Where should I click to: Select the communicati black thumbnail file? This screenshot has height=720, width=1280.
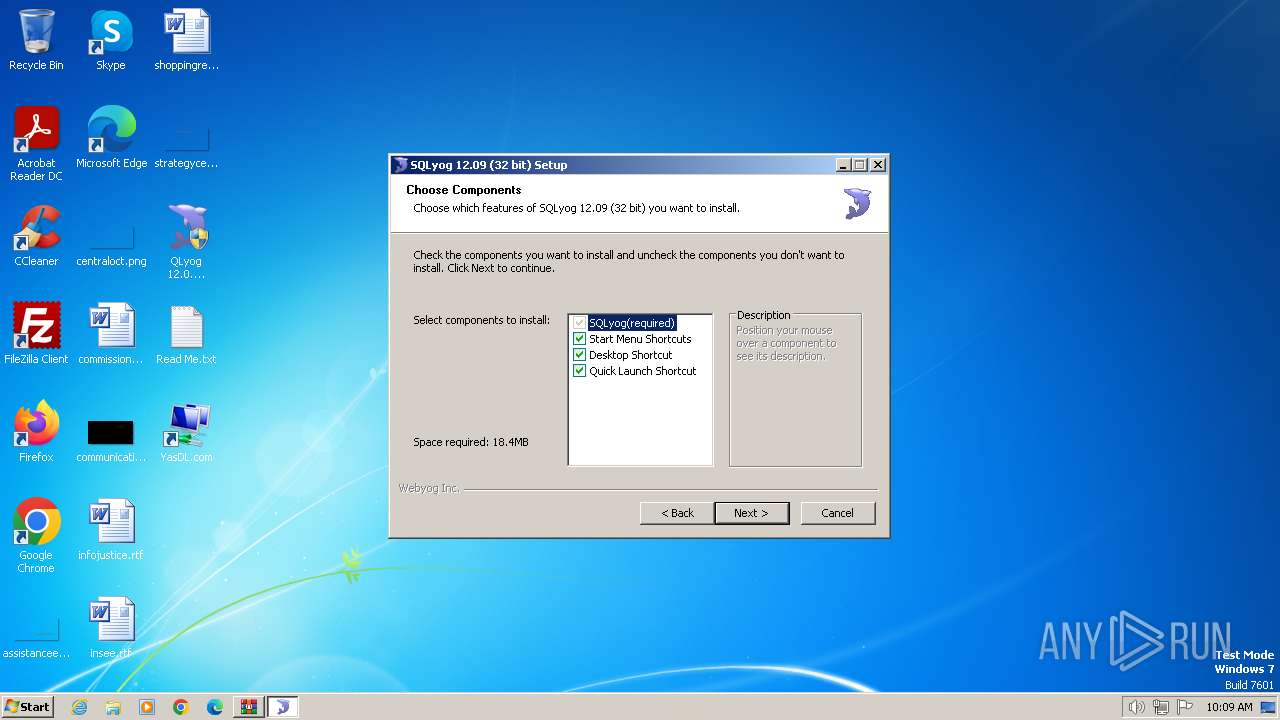coord(111,441)
